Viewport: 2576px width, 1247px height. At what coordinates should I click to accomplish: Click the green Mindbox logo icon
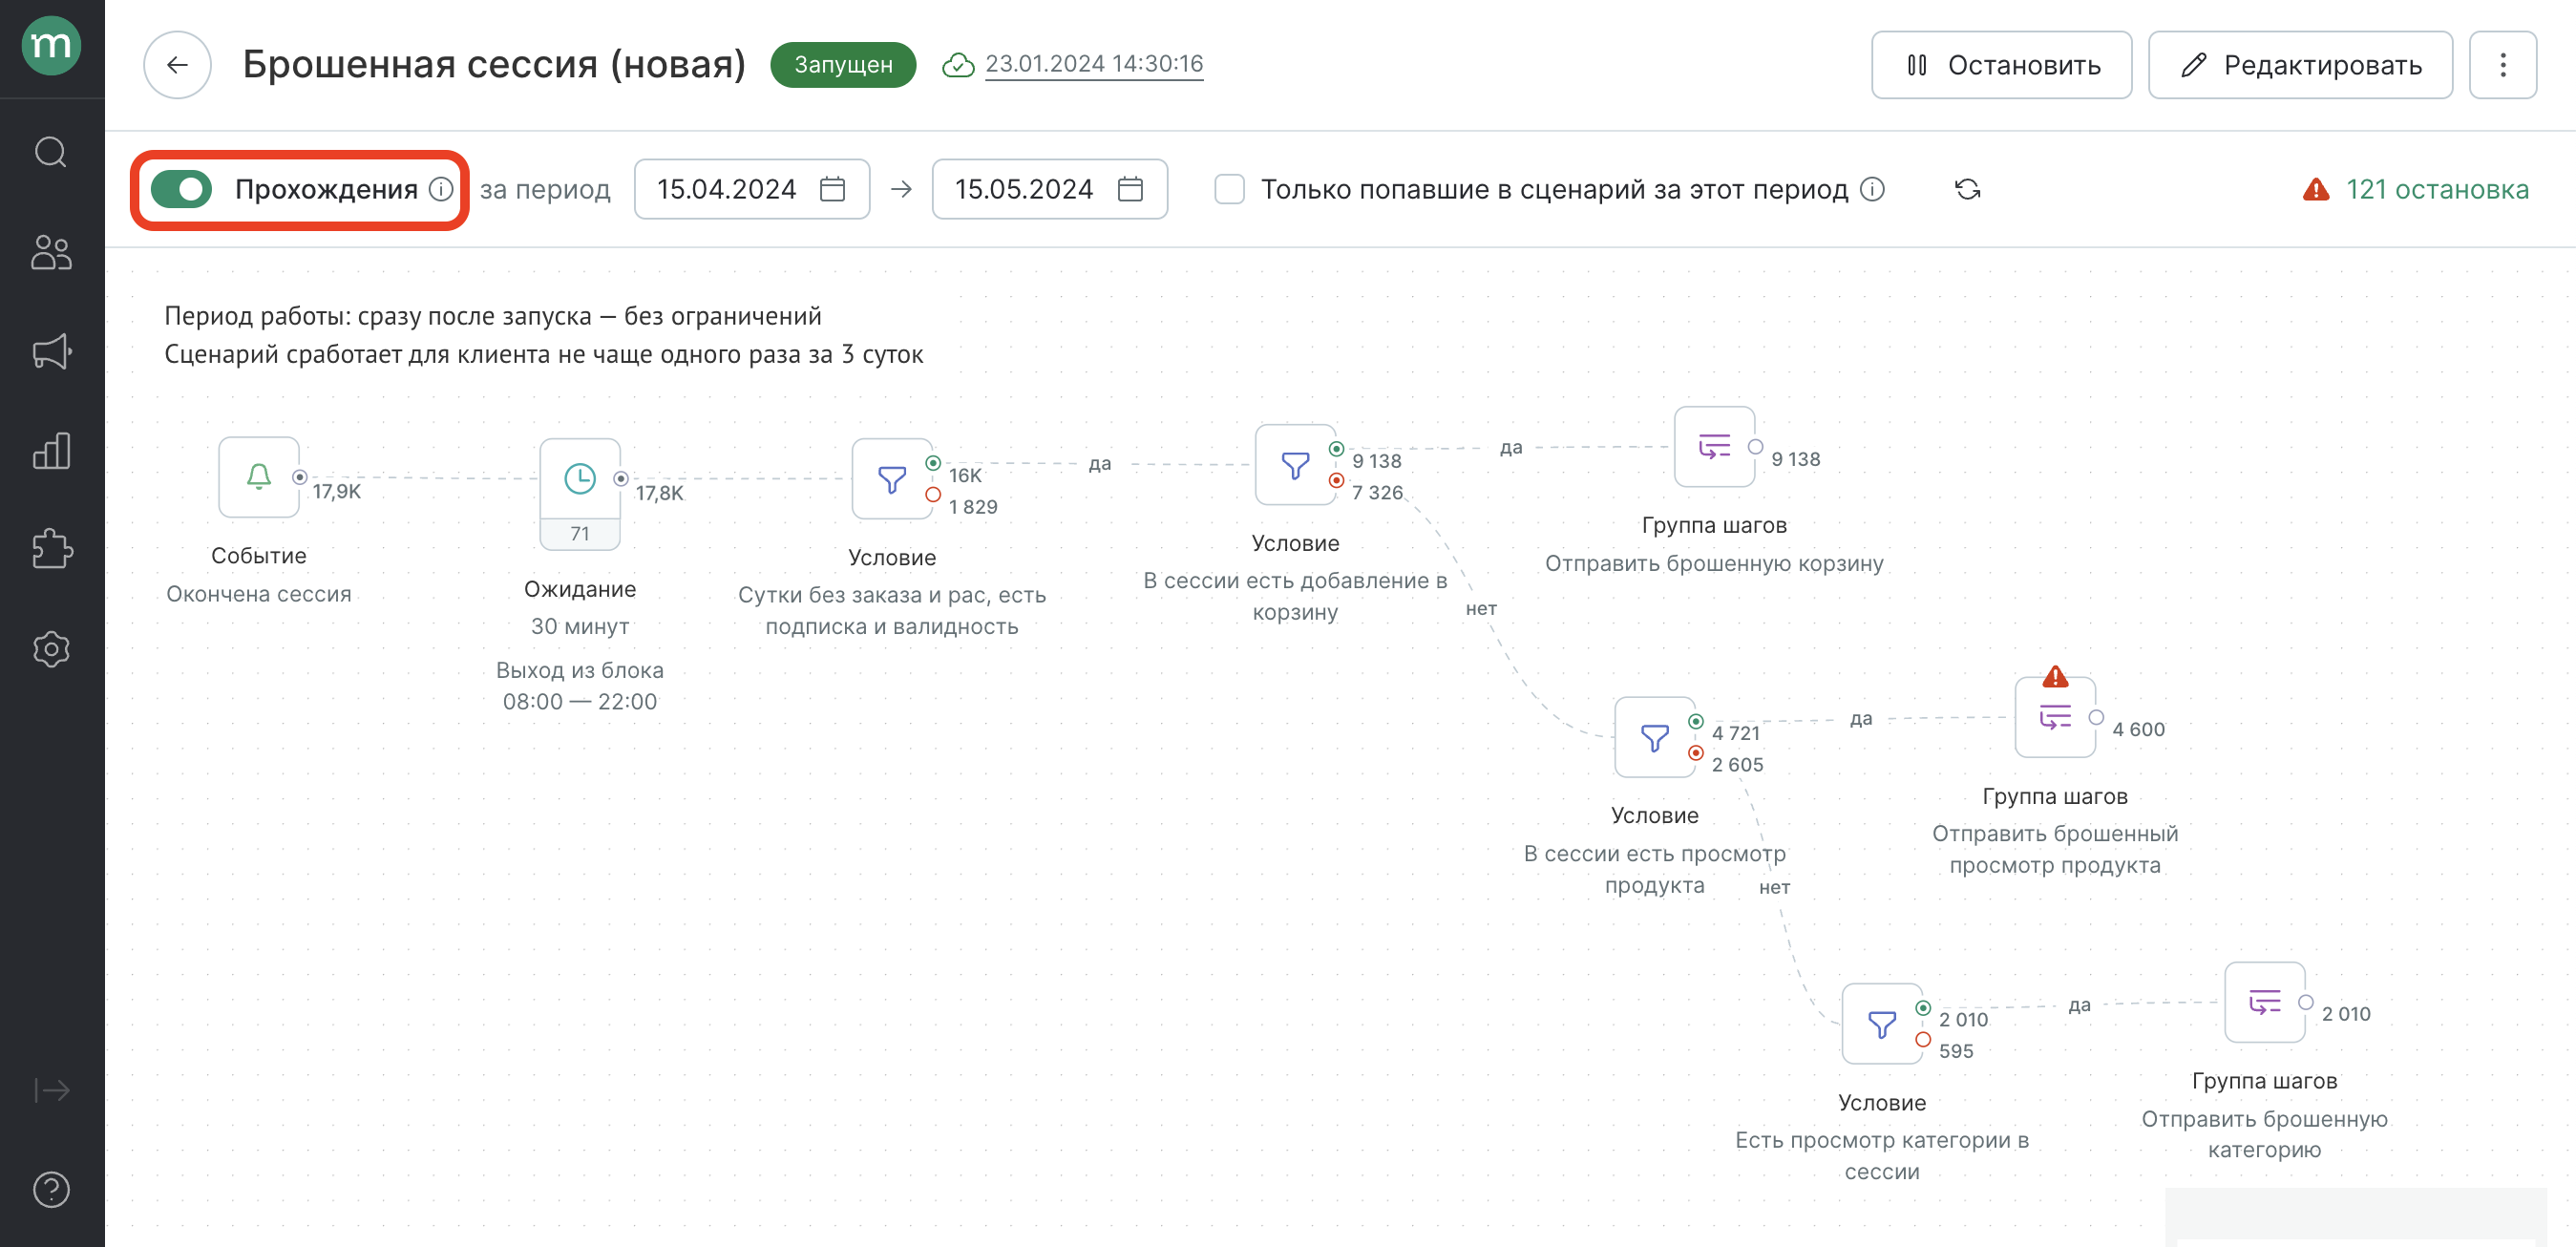click(51, 45)
